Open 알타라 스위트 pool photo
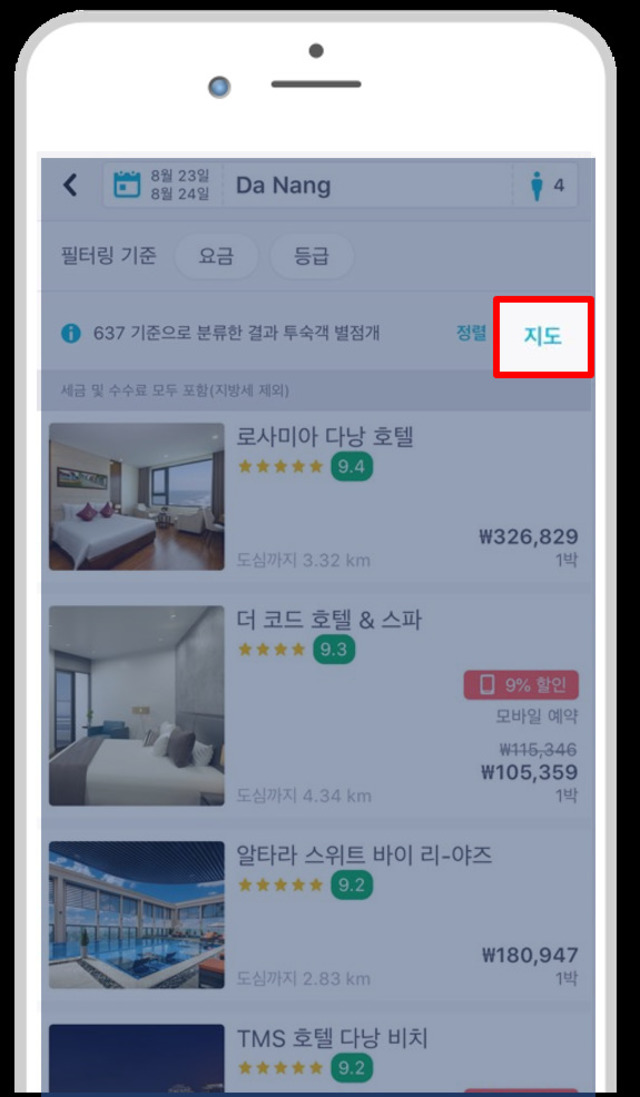The height and width of the screenshot is (1097, 640). [136, 914]
